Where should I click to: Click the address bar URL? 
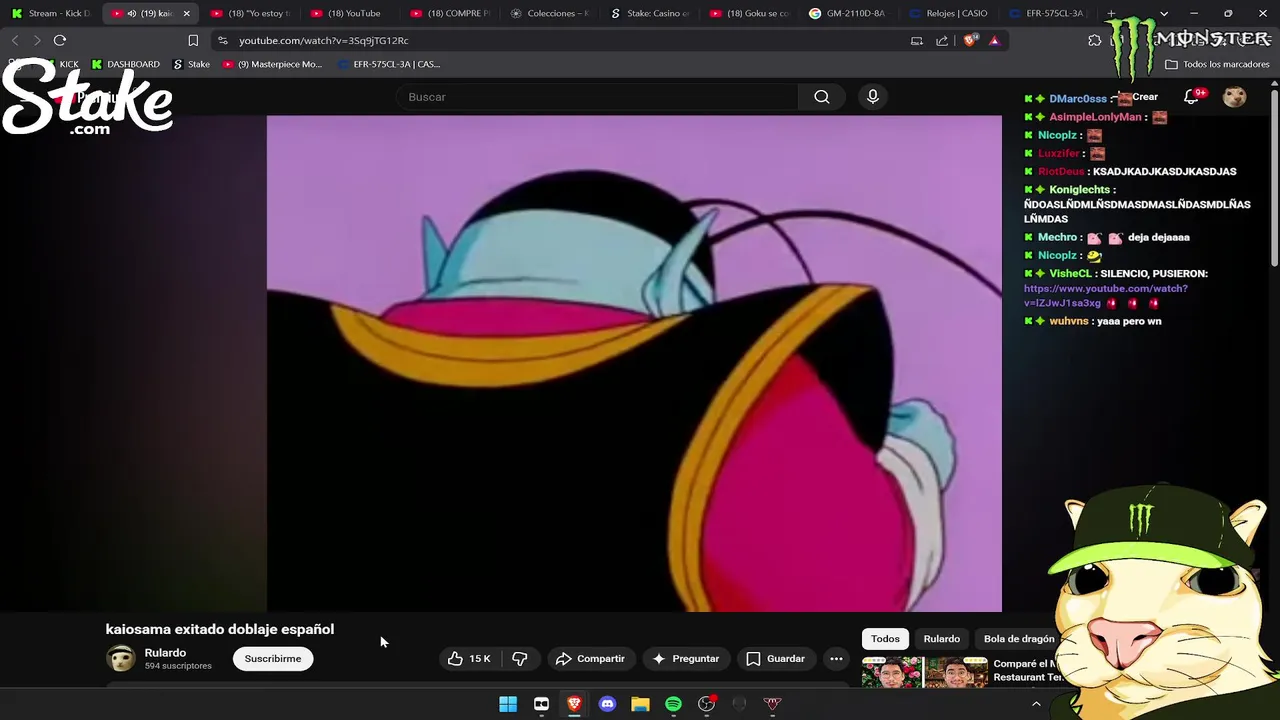[x=323, y=41]
